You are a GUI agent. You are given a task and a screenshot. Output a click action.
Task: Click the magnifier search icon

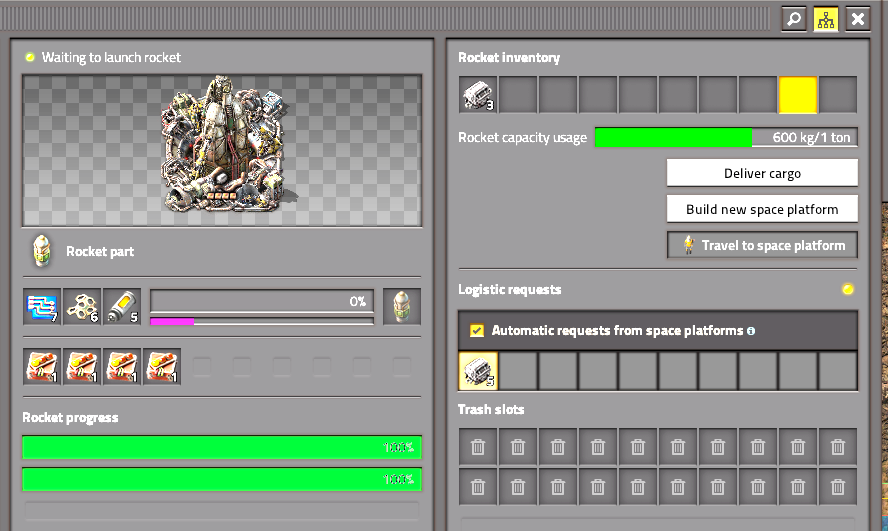tap(794, 19)
